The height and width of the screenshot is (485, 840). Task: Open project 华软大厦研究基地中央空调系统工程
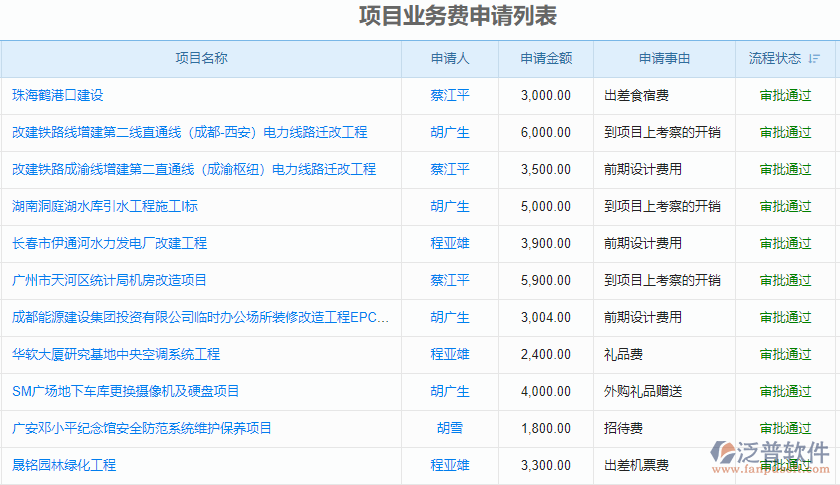coord(116,354)
